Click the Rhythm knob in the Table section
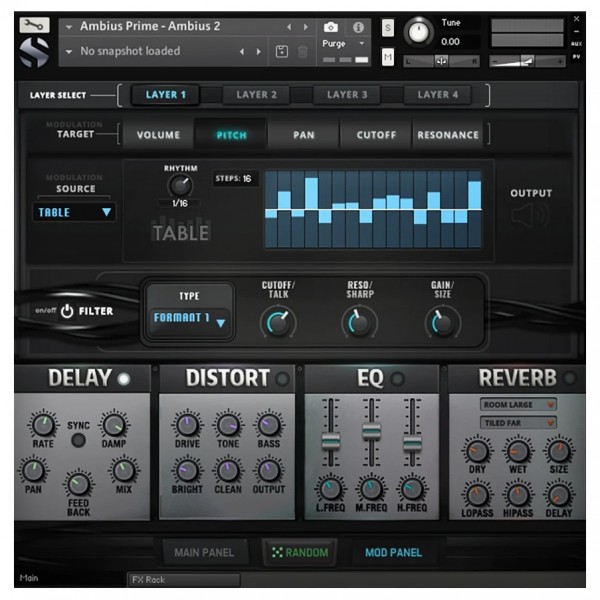 coord(180,185)
